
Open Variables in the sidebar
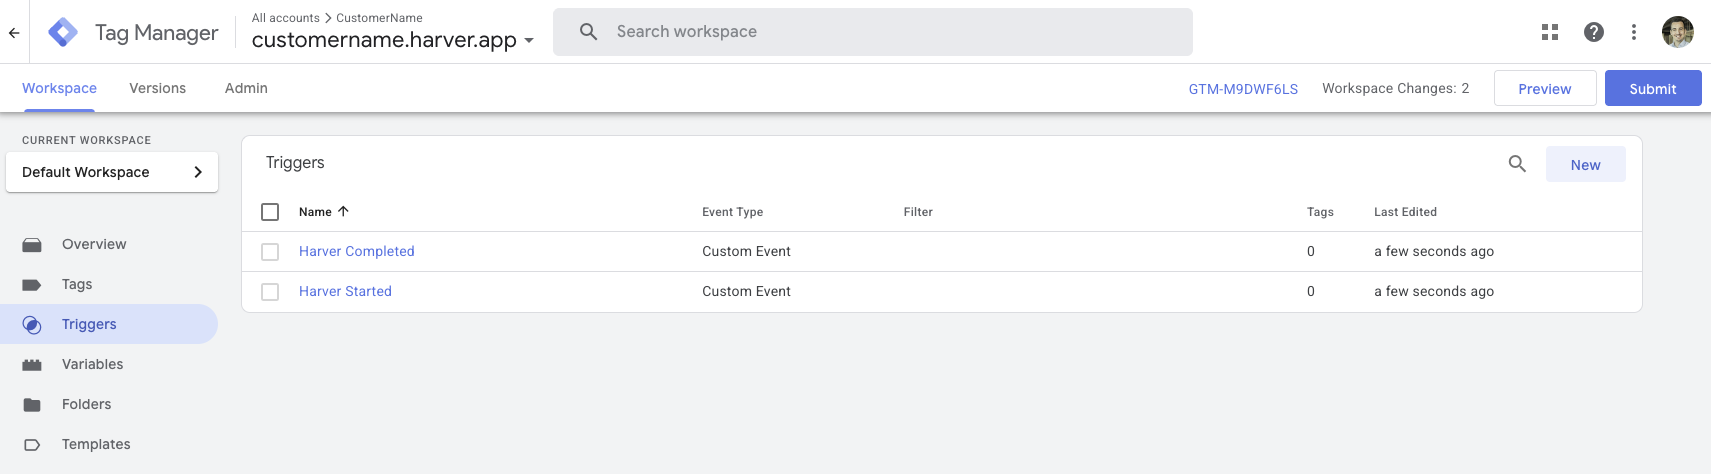[92, 364]
